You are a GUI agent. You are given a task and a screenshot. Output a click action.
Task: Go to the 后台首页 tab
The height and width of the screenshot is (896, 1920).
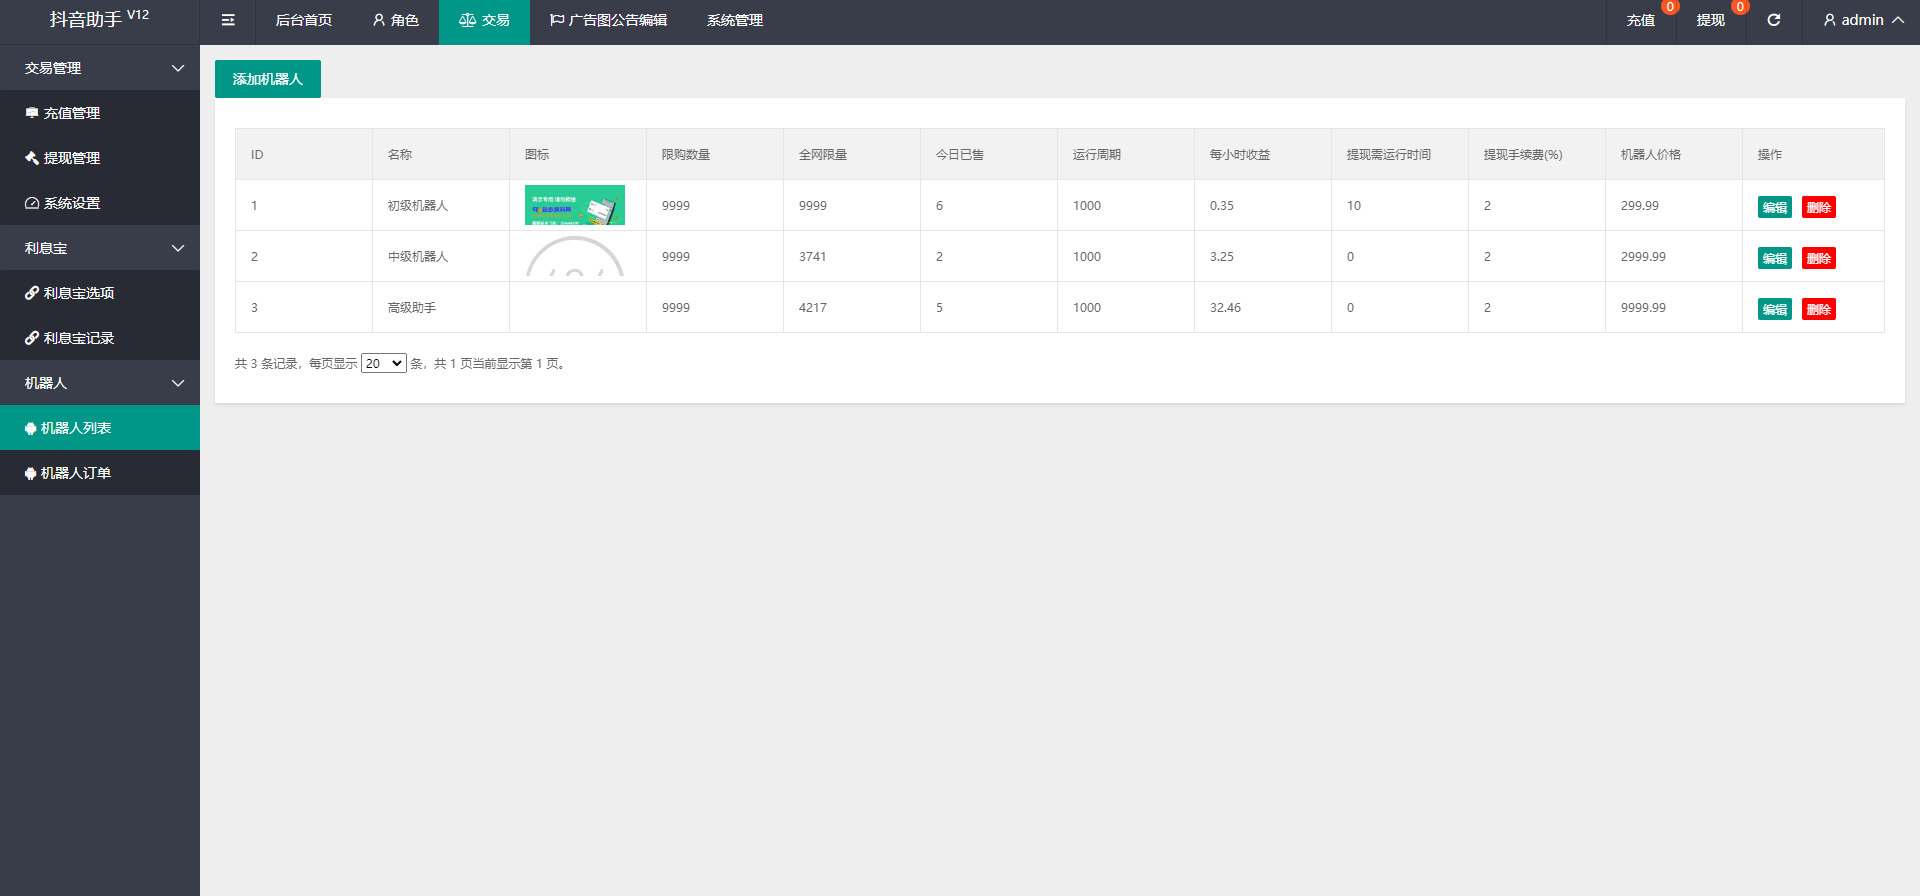click(x=304, y=20)
